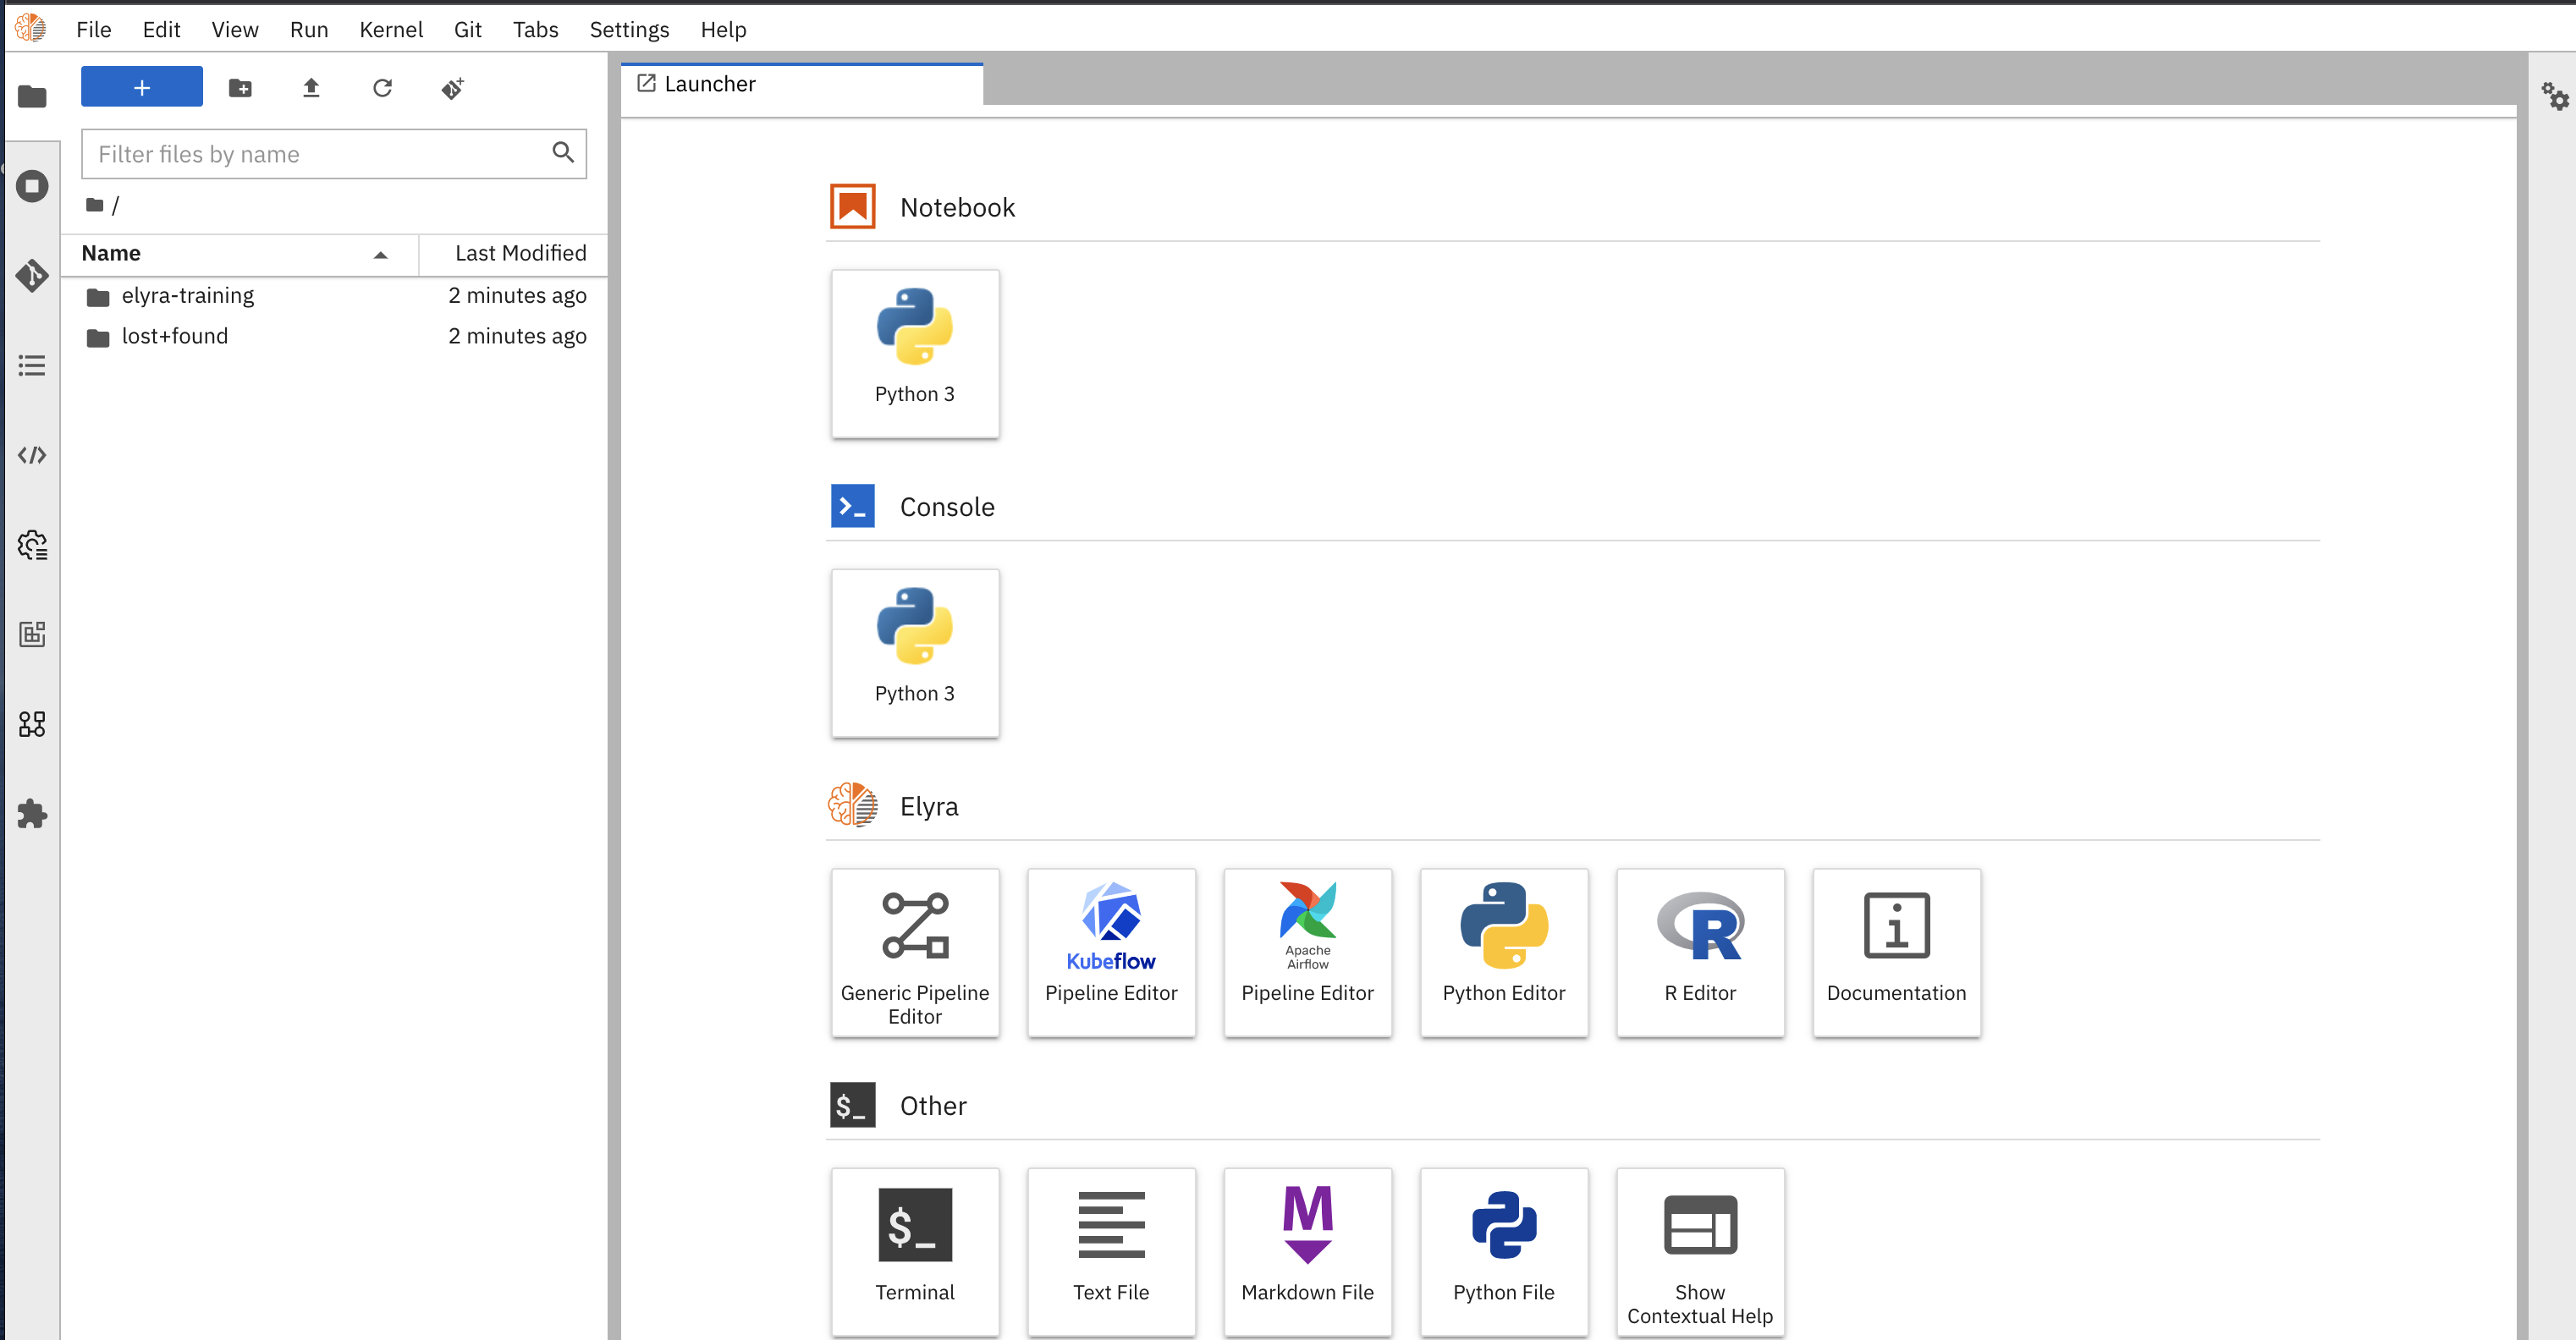Click the New Folder toolbar icon
2576x1340 pixels.
(240, 88)
